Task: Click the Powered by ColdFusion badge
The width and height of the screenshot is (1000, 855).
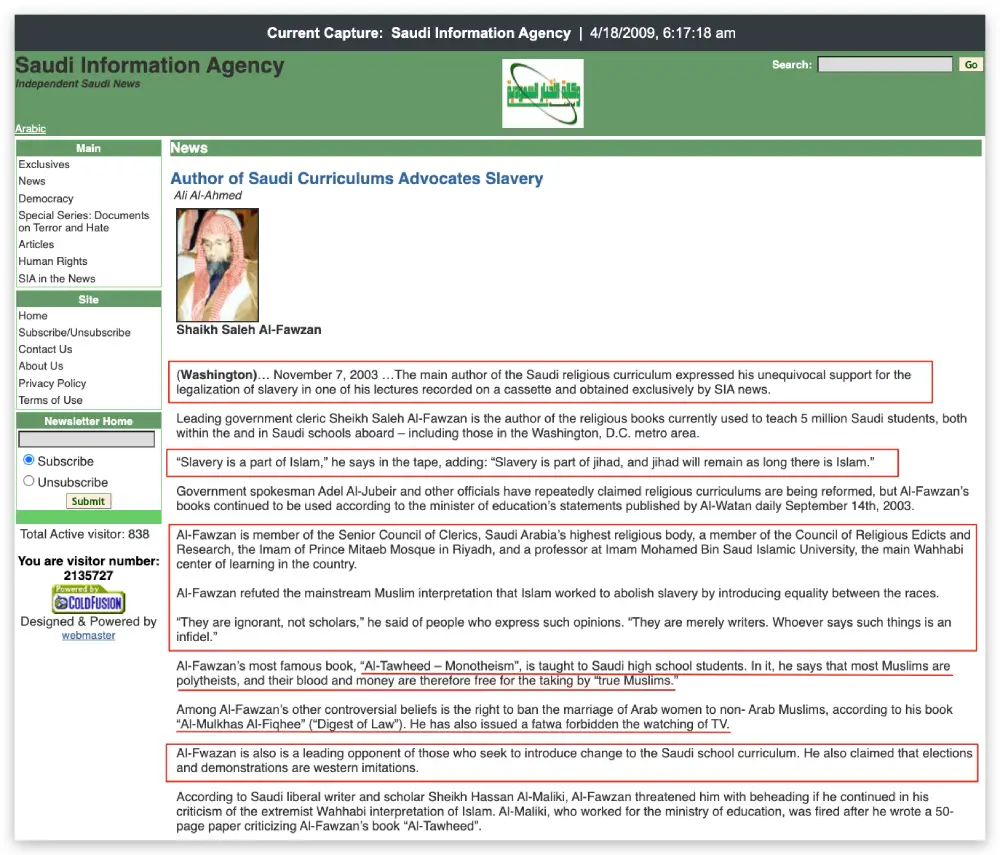Action: tap(88, 599)
